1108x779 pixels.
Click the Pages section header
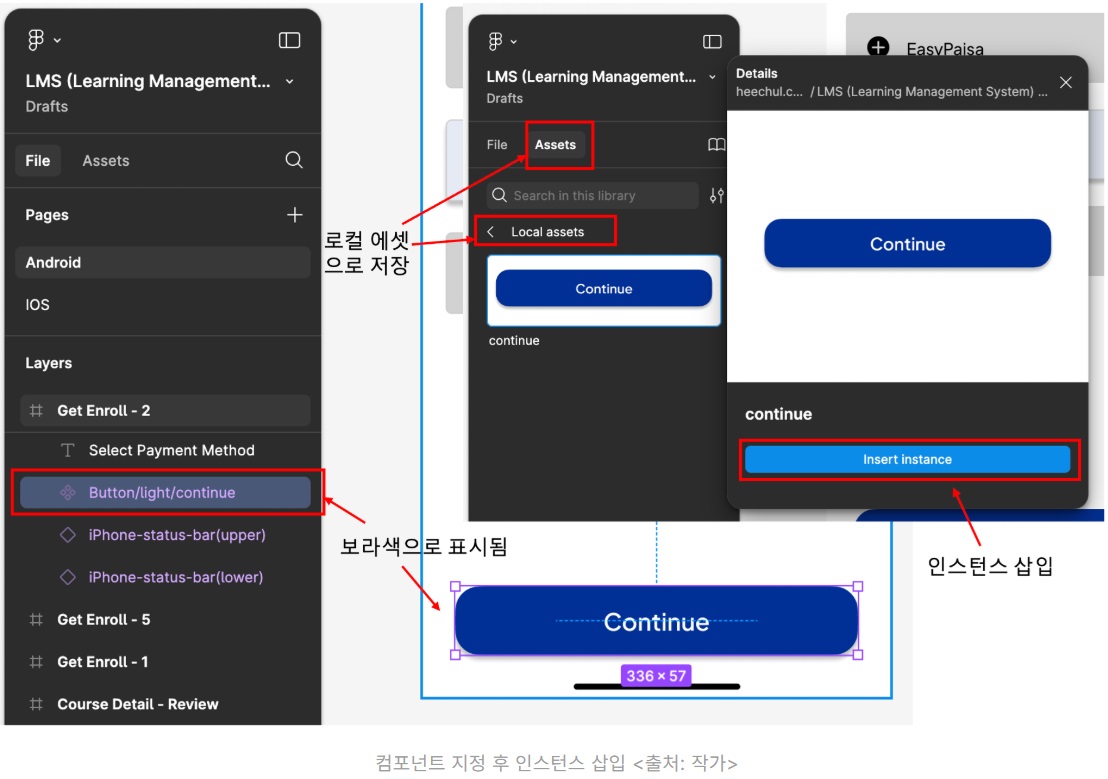(47, 215)
